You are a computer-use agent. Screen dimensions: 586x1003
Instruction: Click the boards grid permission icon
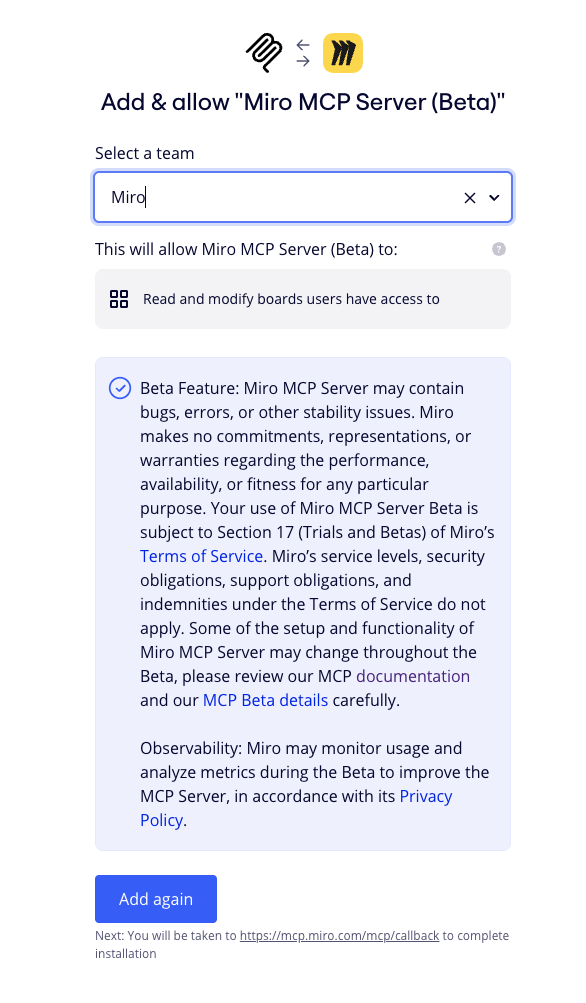[x=119, y=298]
